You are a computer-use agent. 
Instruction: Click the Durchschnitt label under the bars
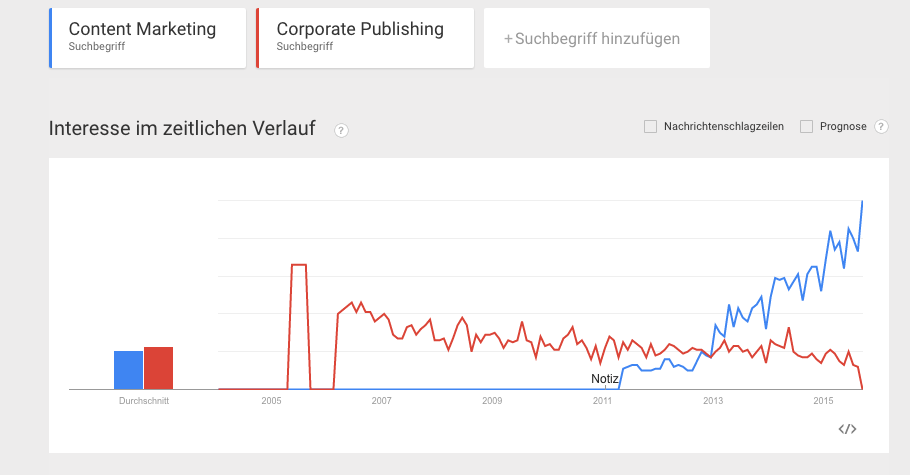(x=144, y=401)
